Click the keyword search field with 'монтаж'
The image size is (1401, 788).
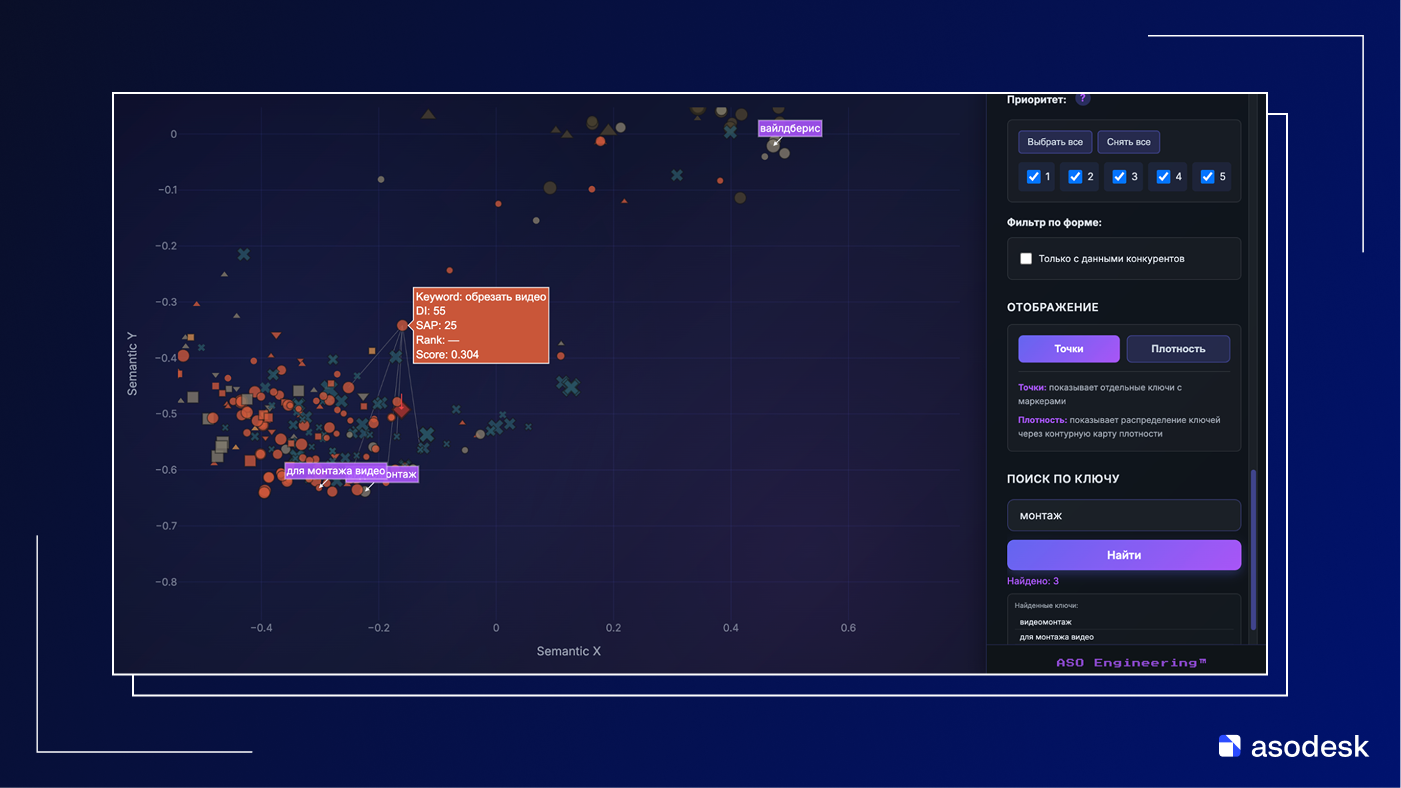[x=1124, y=516]
